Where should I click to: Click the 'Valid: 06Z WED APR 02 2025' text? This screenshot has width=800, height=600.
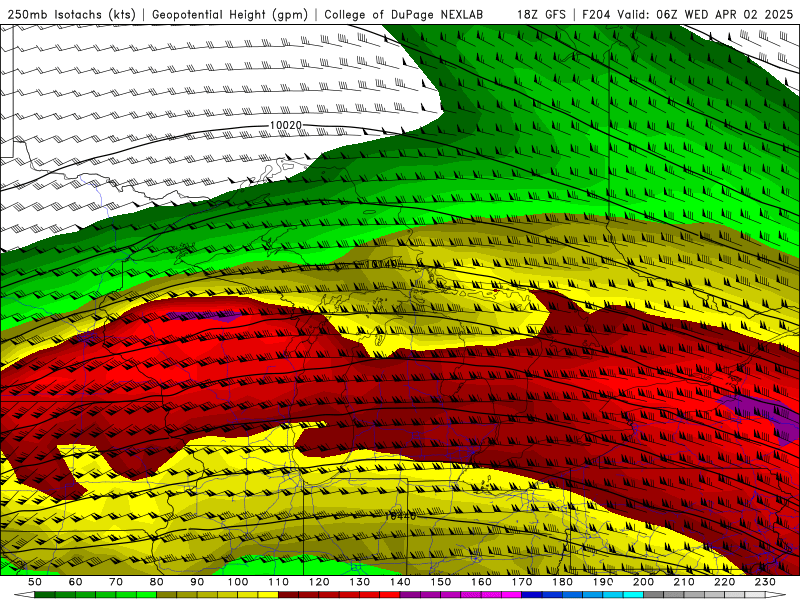coord(705,15)
